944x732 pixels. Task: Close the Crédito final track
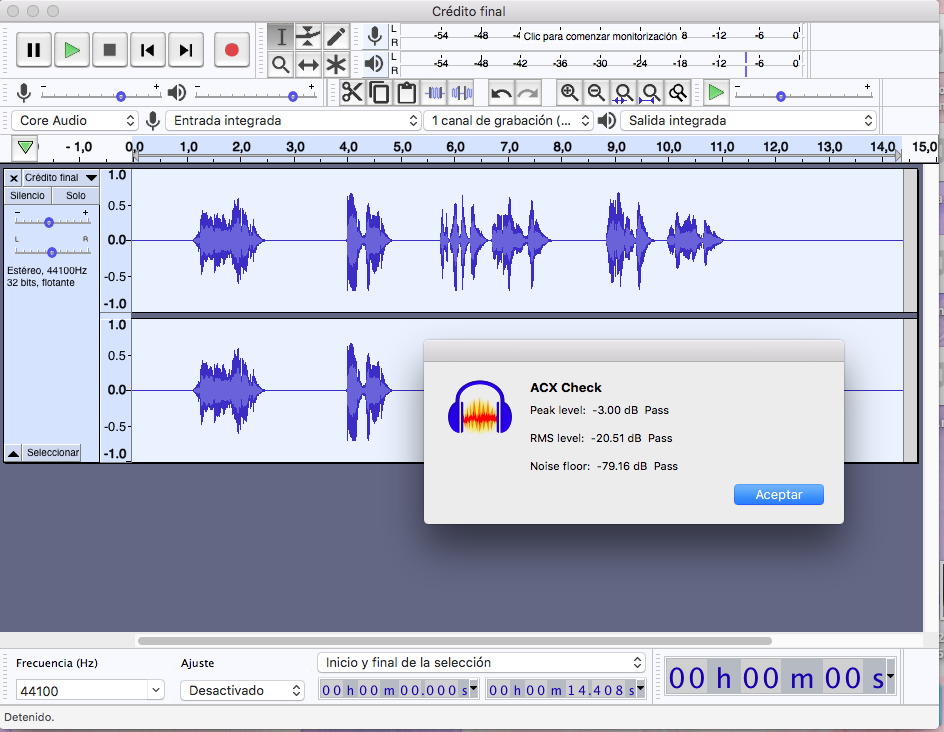13,178
